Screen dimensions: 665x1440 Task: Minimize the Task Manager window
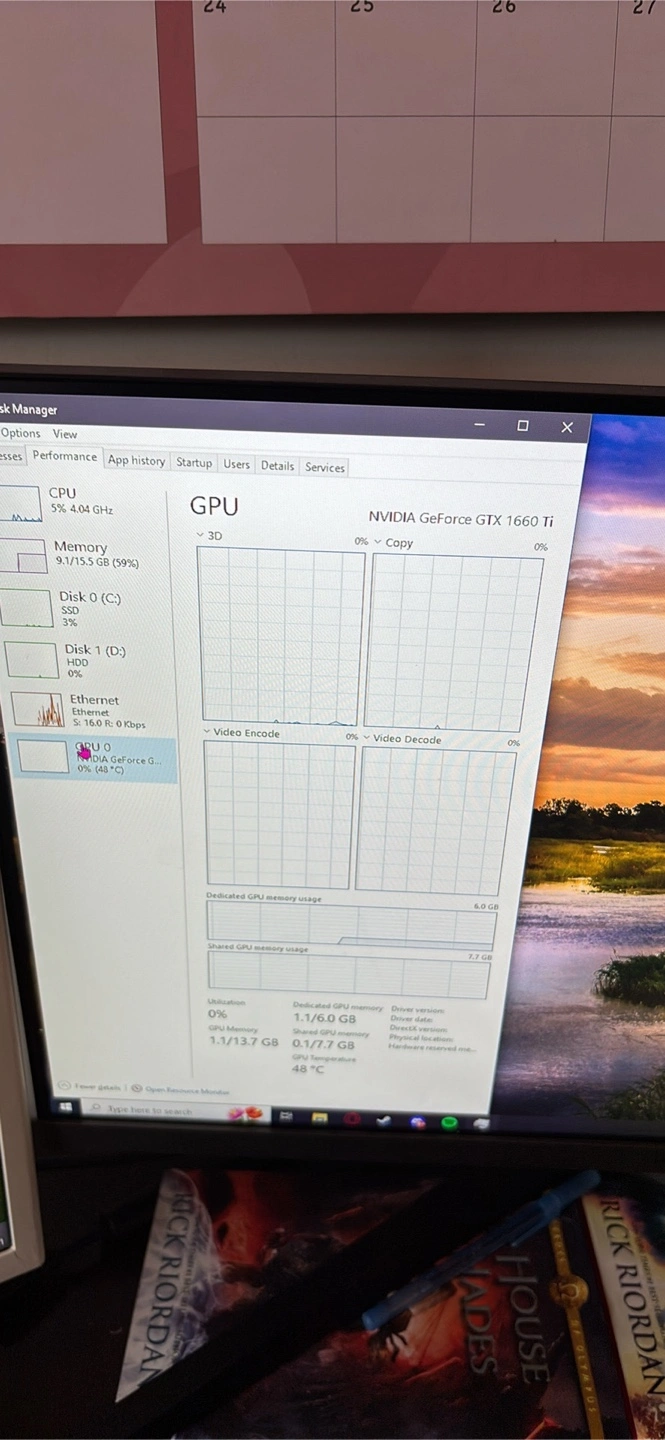(x=480, y=425)
